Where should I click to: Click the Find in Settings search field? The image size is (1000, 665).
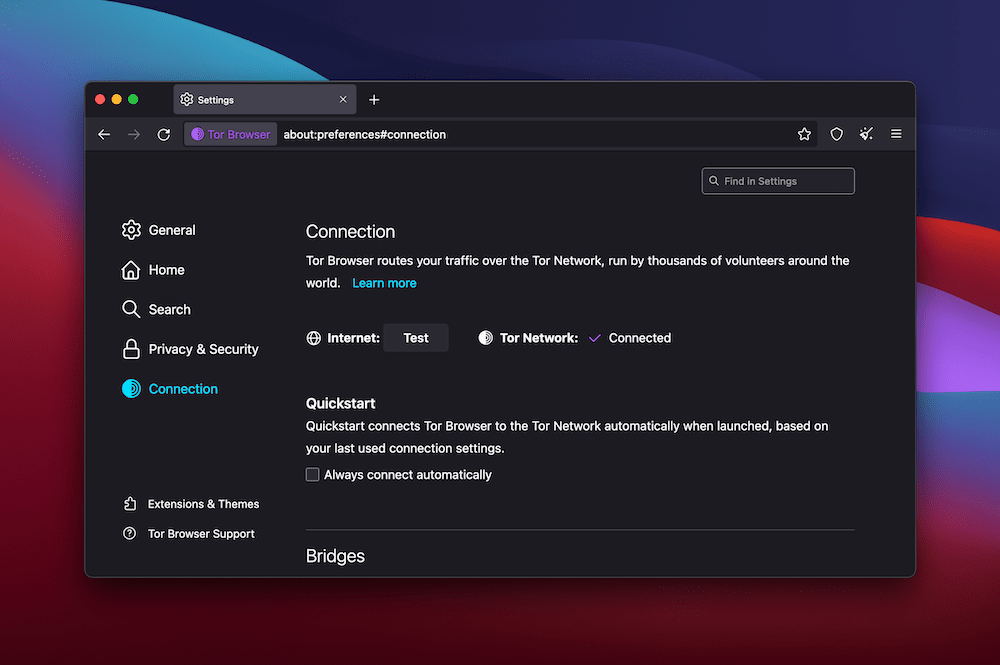(777, 180)
